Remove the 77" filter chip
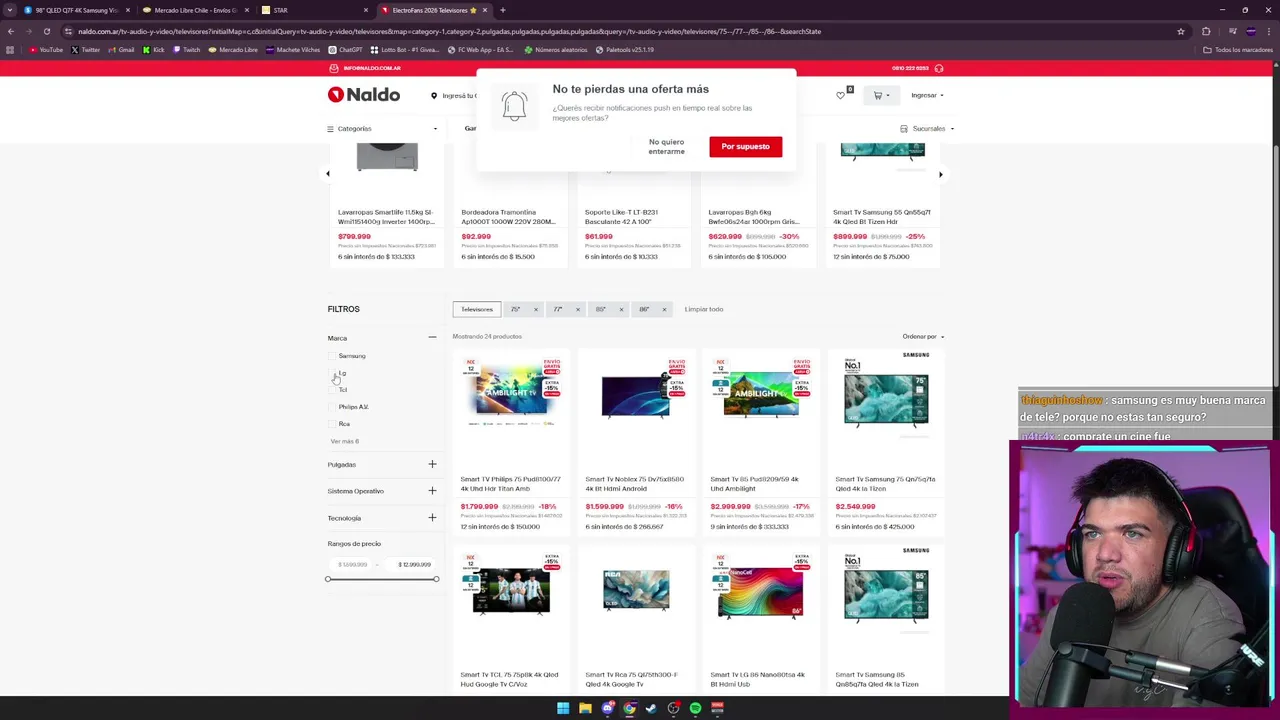The image size is (1280, 720). (x=577, y=309)
